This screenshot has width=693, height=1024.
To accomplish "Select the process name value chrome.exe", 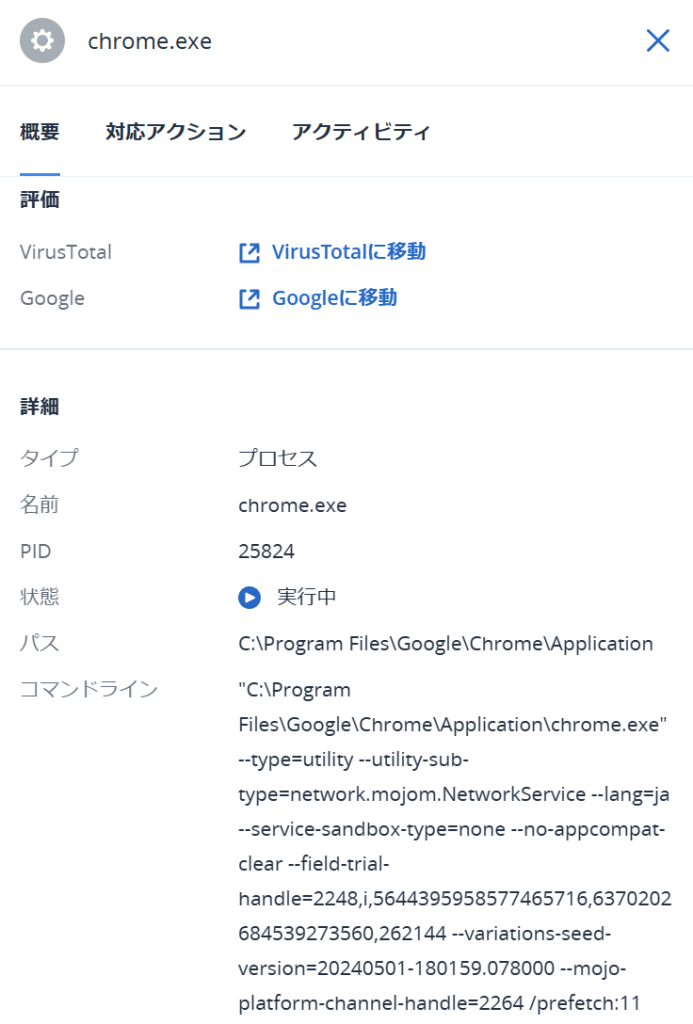I will 293,505.
